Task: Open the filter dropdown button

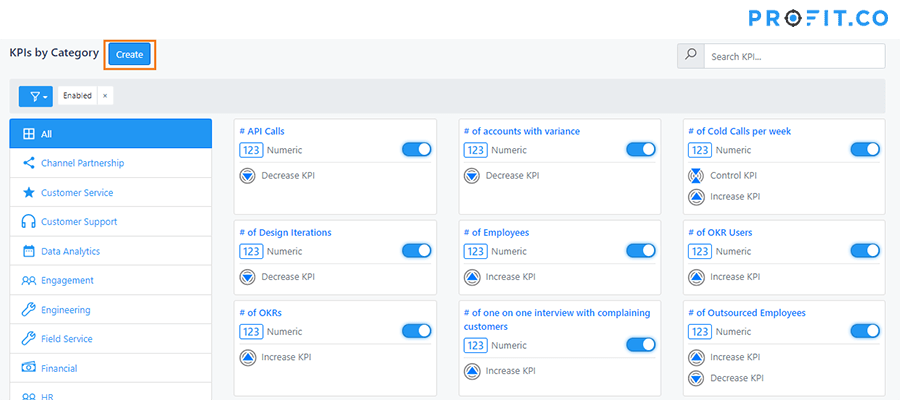Action: 36,96
